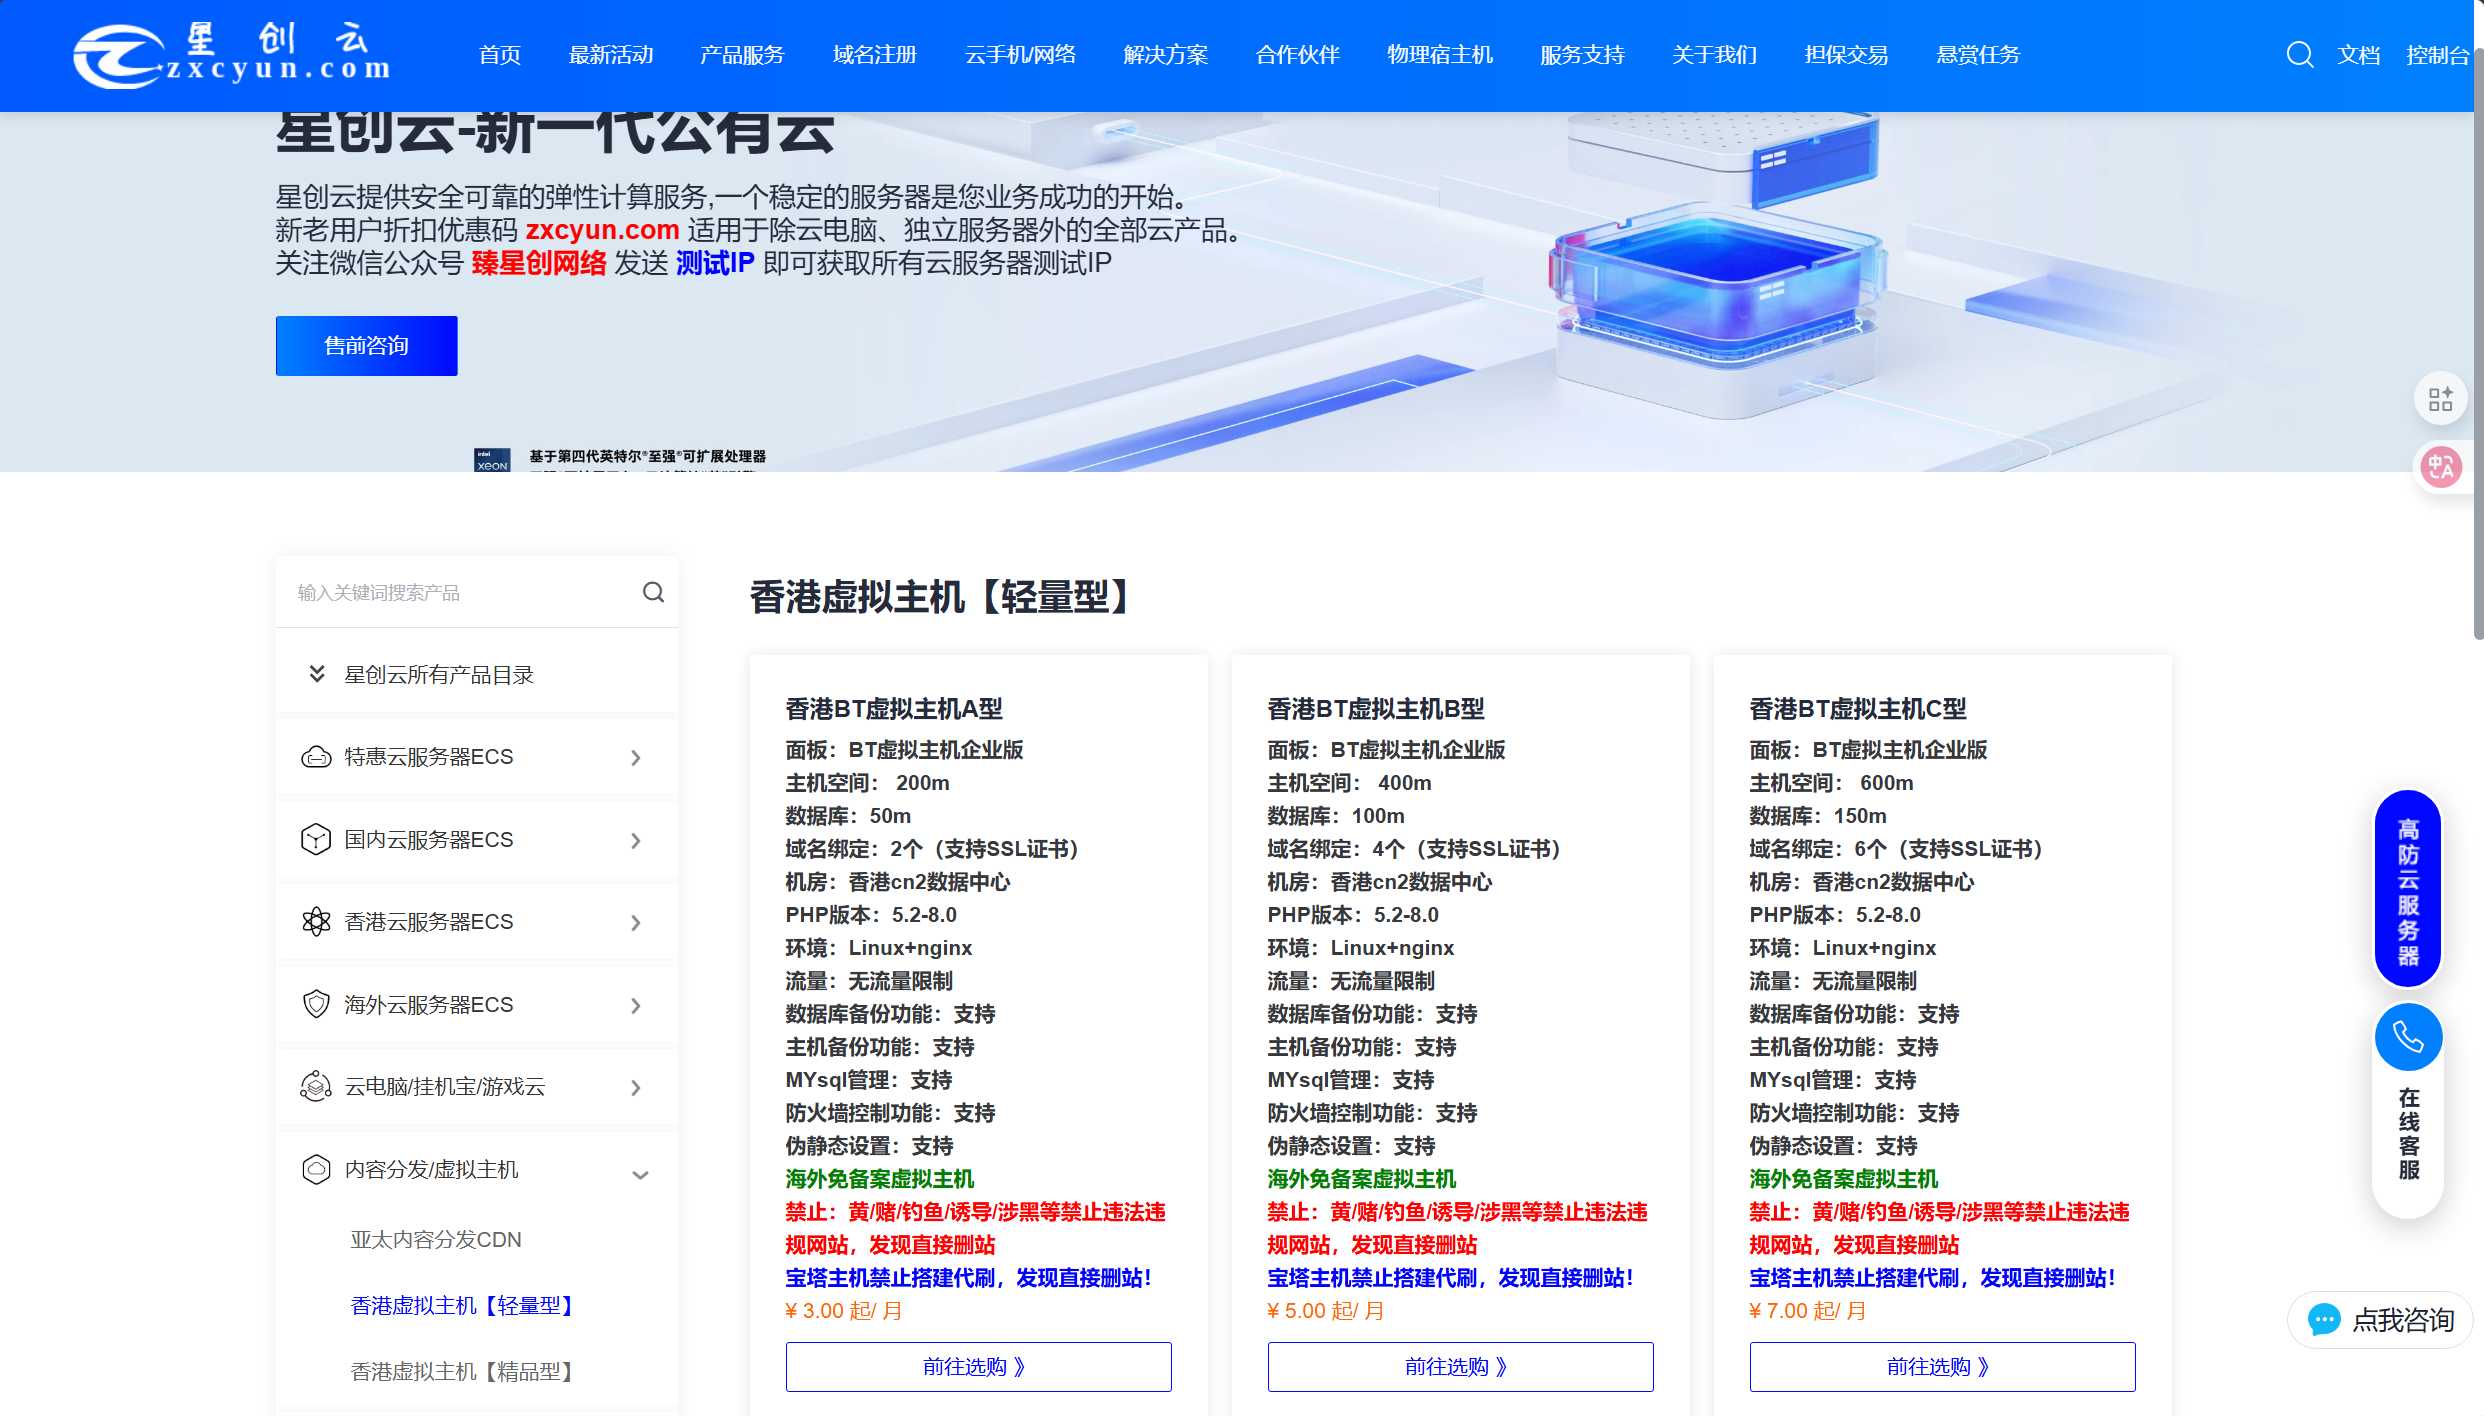Screen dimensions: 2484x1416
Task: Click 前往选购 for 香港BT虚拟主机B型
Action: click(1460, 1367)
